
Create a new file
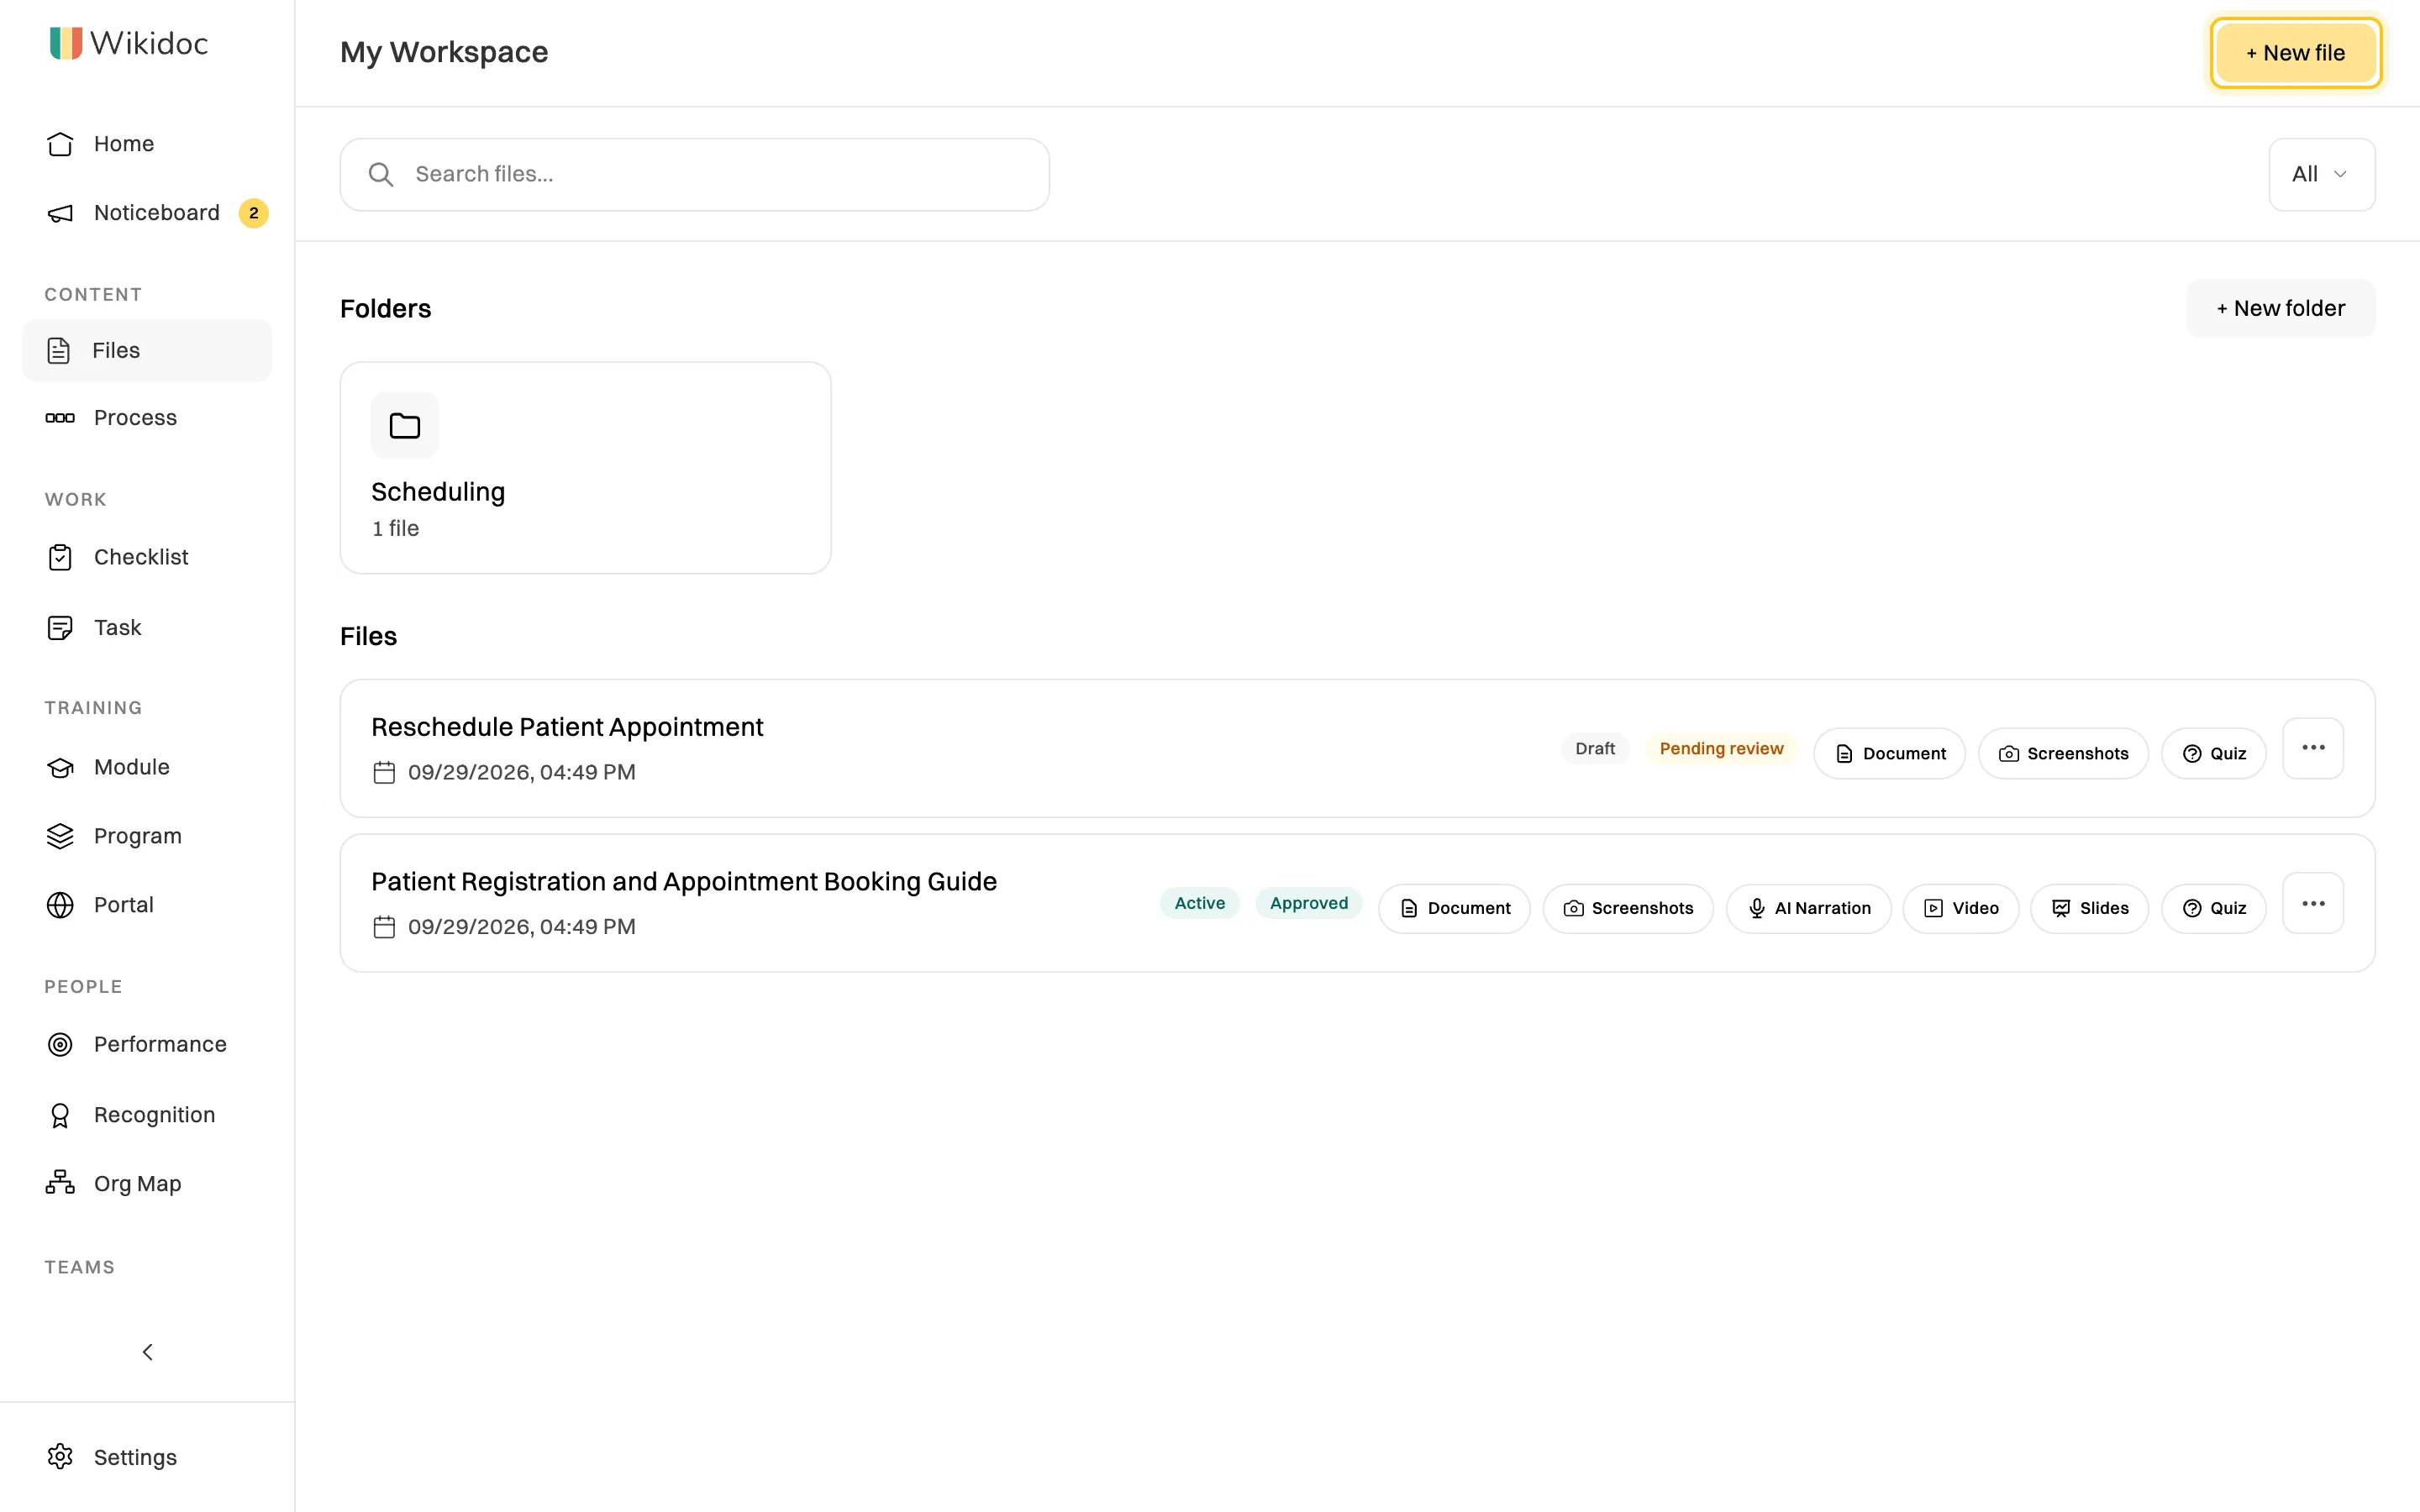coord(2296,53)
